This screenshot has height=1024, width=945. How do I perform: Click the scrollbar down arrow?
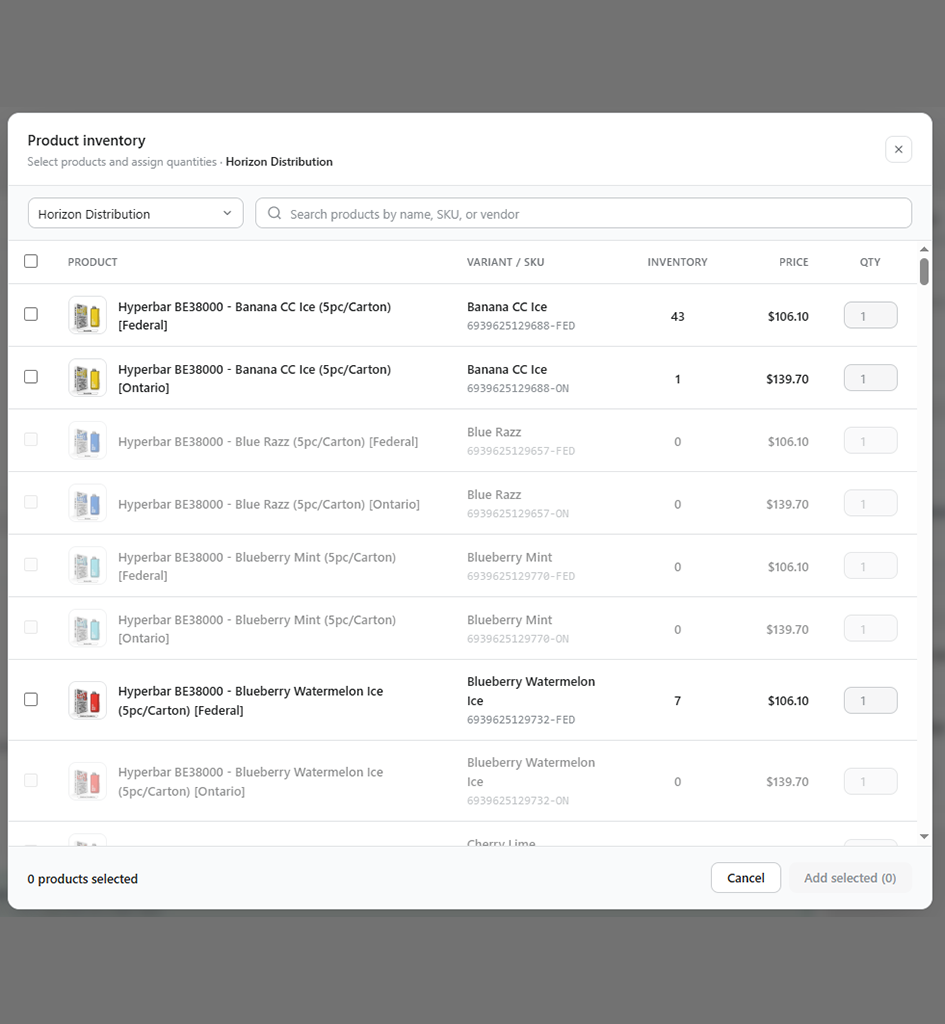coord(923,837)
